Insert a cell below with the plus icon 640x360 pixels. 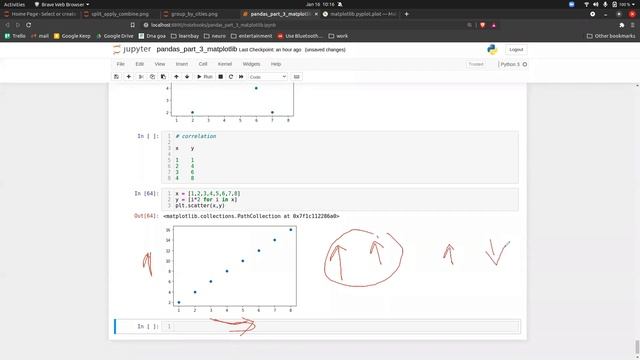[129, 77]
